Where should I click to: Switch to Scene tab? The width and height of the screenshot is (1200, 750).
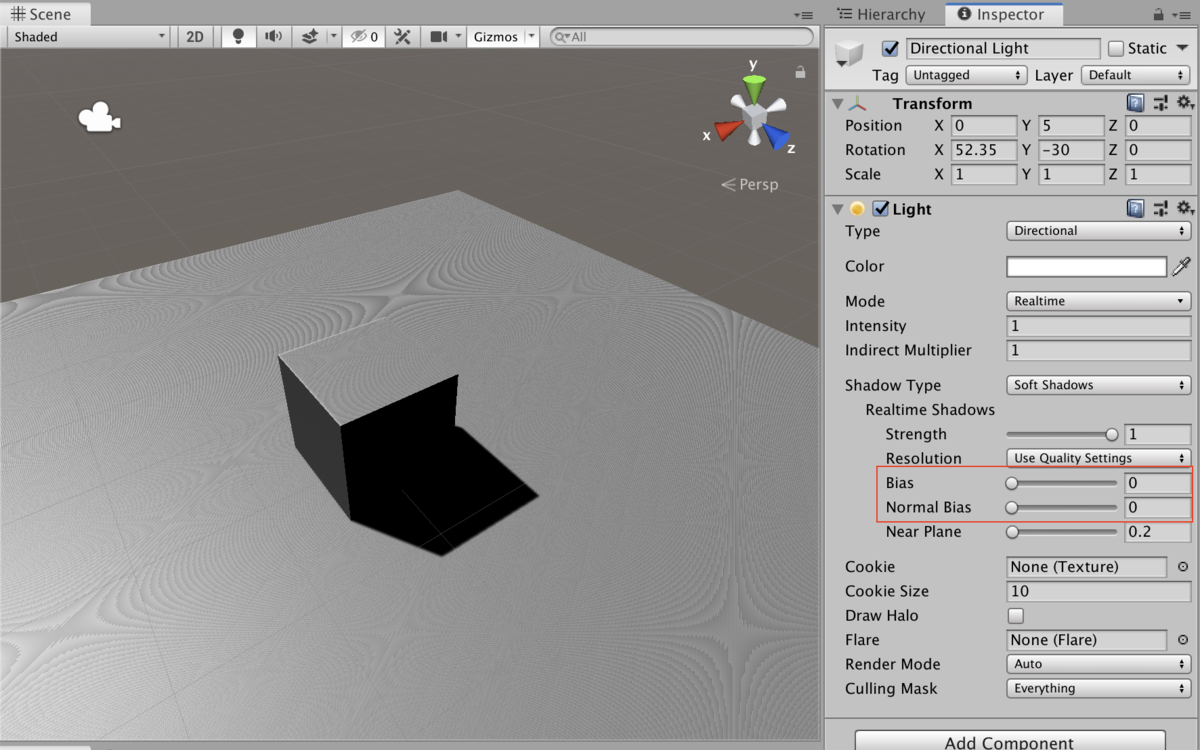(x=45, y=14)
